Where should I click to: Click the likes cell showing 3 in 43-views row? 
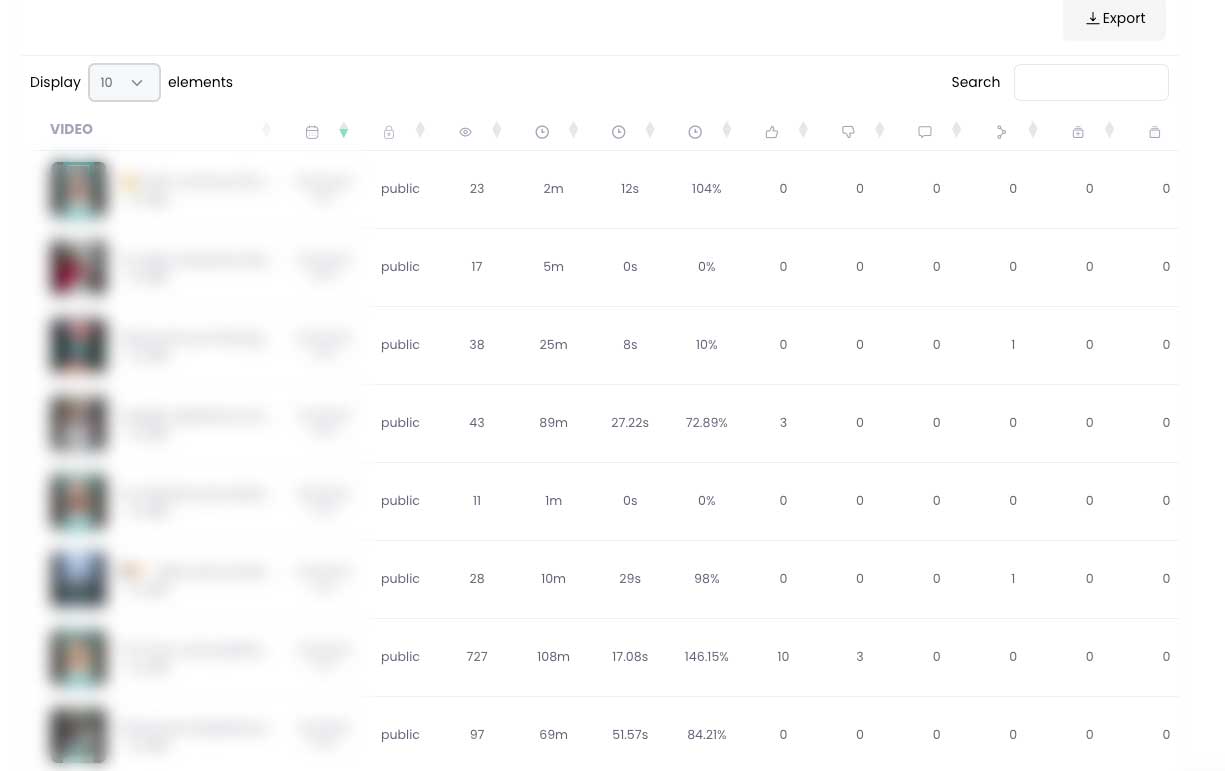783,423
